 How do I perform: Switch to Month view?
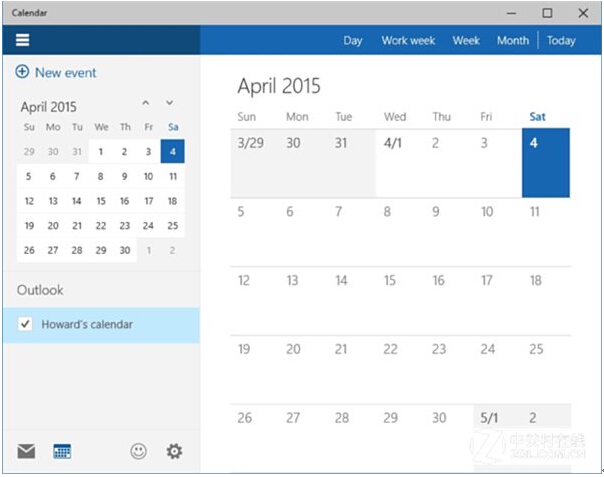[512, 41]
